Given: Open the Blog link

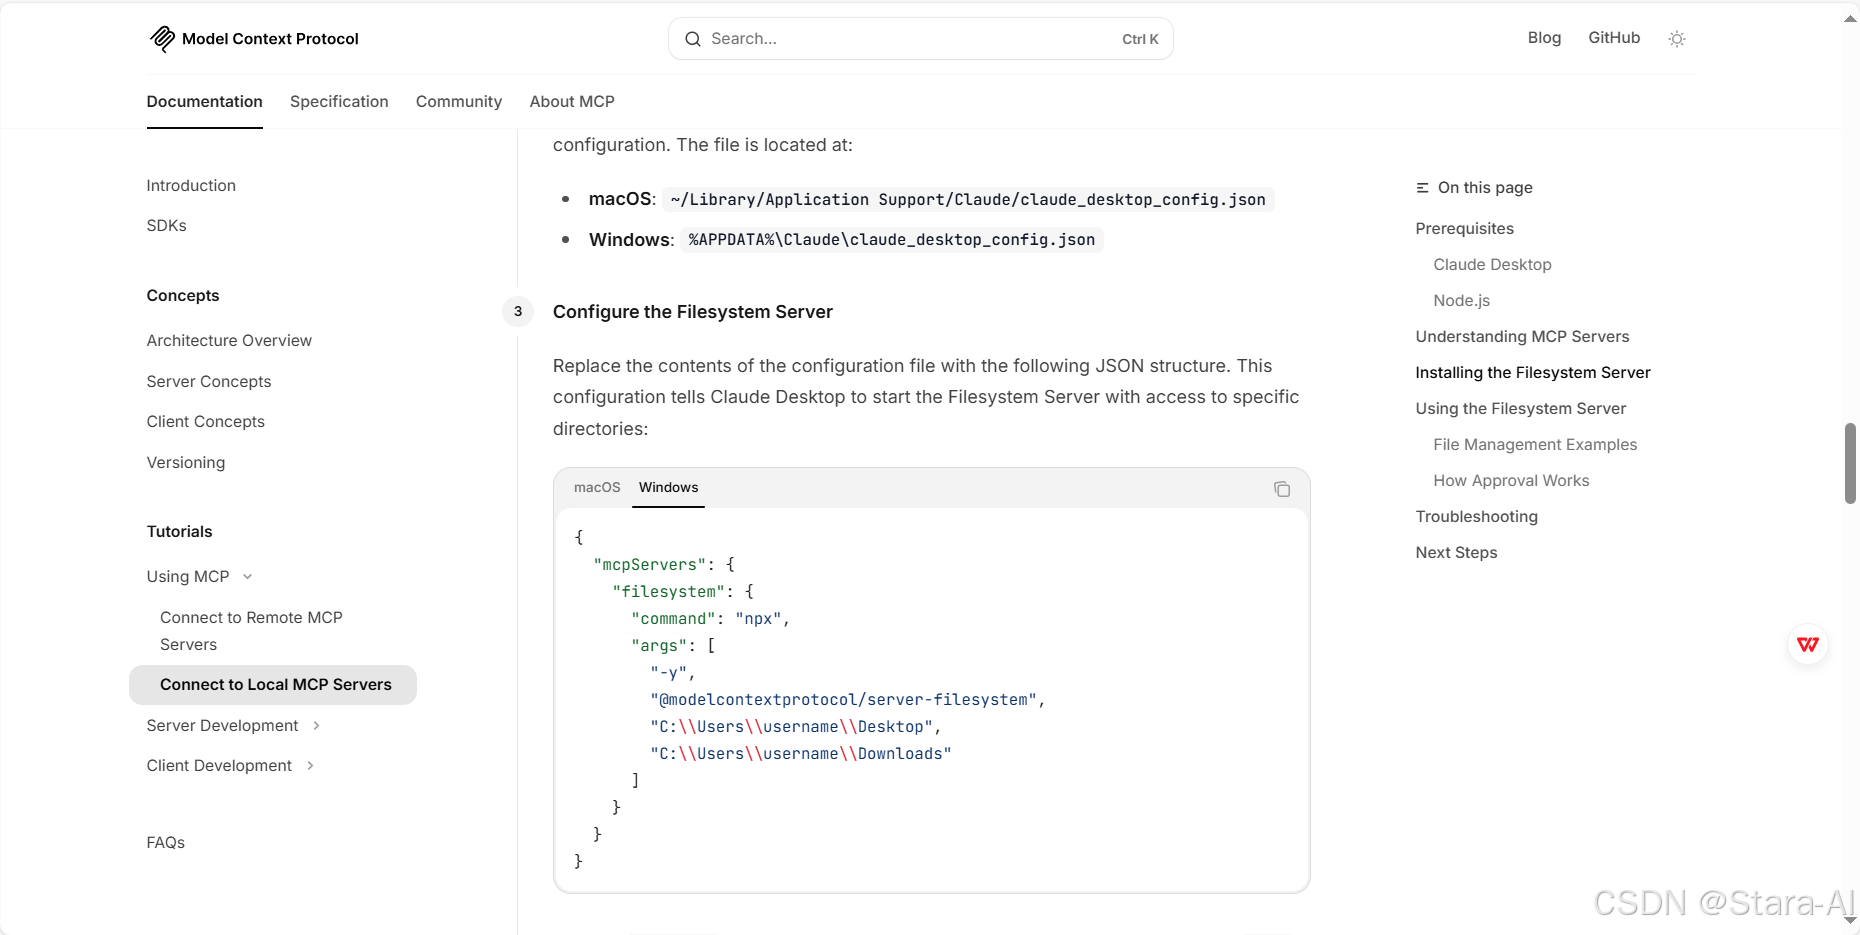Looking at the screenshot, I should tap(1544, 38).
